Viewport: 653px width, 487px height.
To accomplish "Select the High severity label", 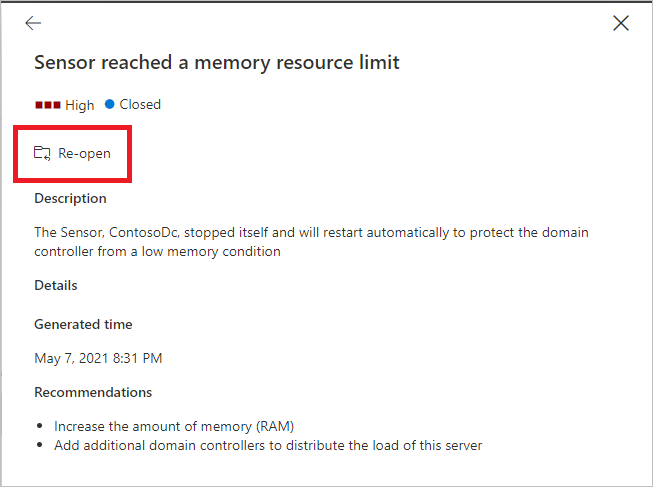I will coord(80,105).
